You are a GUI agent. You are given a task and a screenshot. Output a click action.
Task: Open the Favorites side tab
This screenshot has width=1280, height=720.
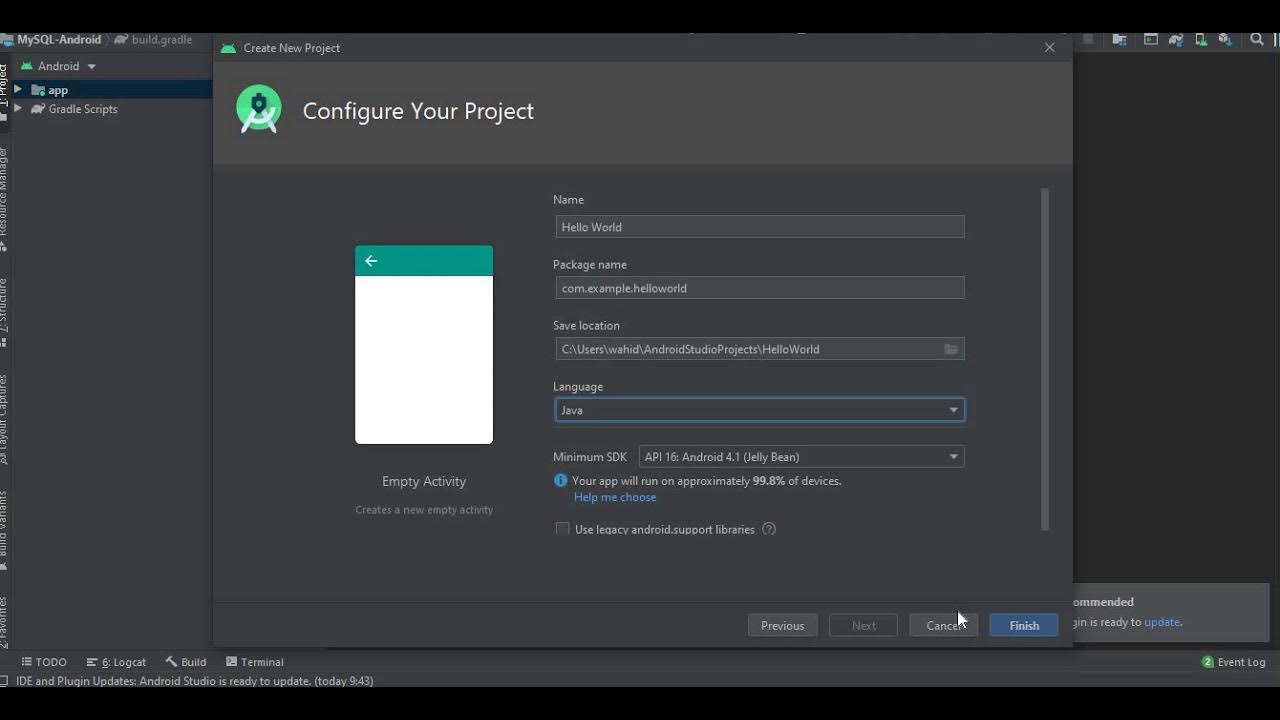tap(4, 620)
